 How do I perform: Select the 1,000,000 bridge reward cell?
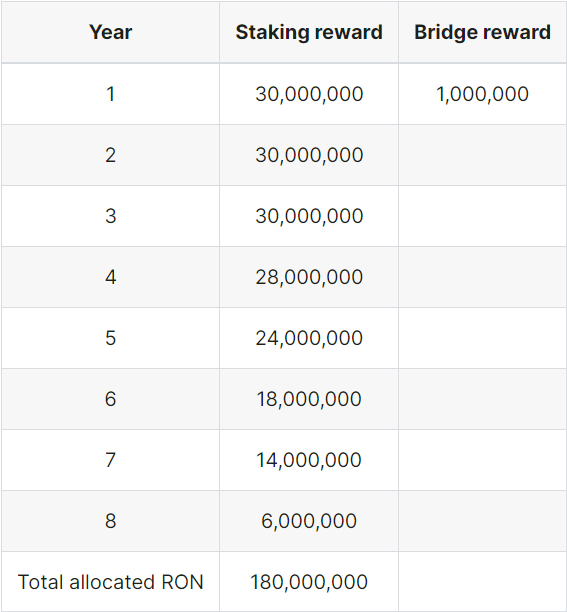(482, 94)
